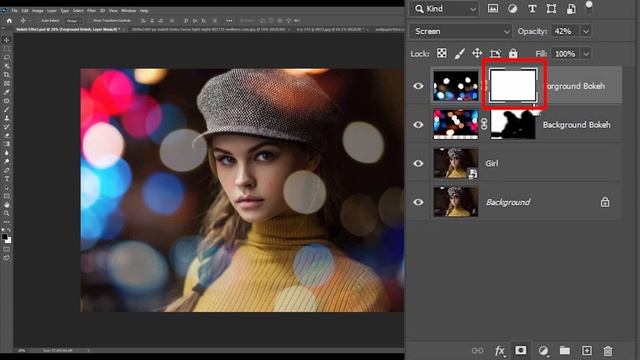Toggle lock transparent pixels

pyautogui.click(x=441, y=53)
